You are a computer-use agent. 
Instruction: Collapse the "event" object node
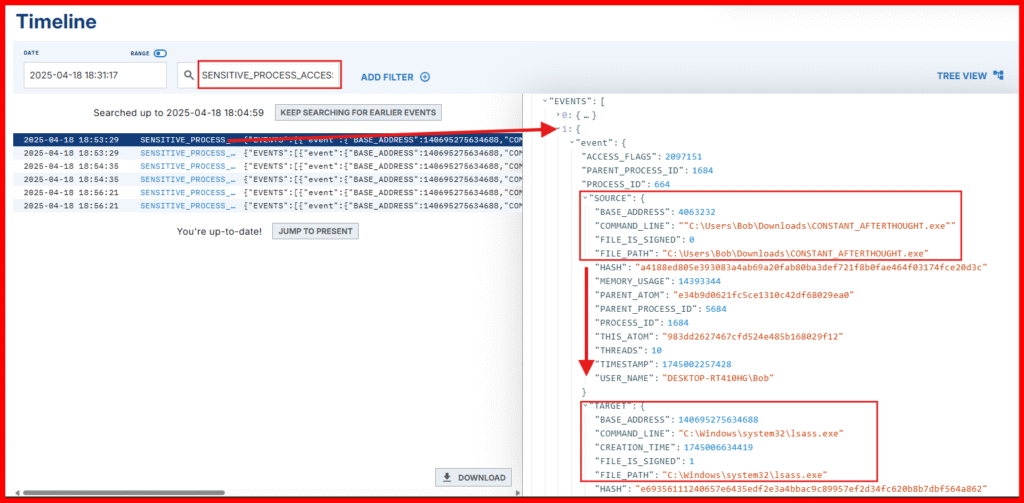coord(573,143)
